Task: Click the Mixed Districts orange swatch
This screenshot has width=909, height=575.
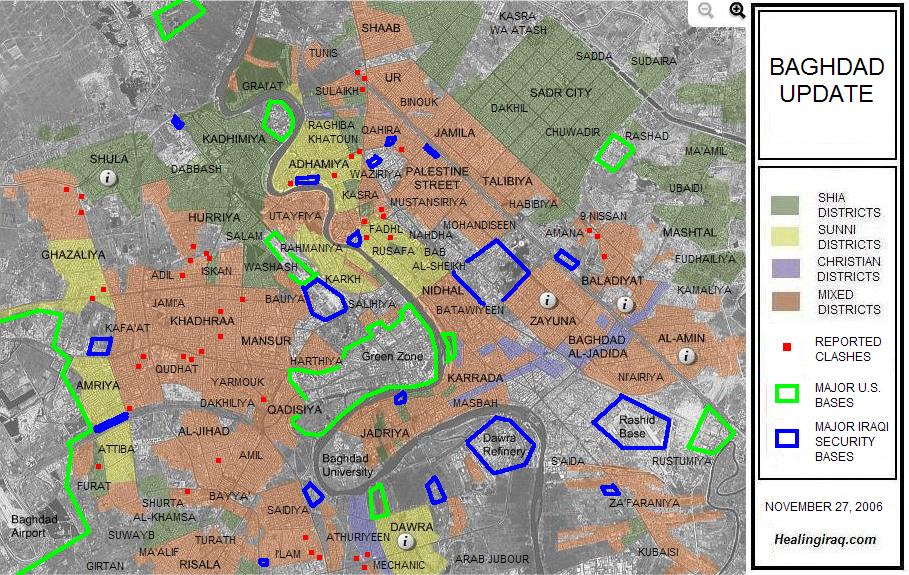Action: 786,301
